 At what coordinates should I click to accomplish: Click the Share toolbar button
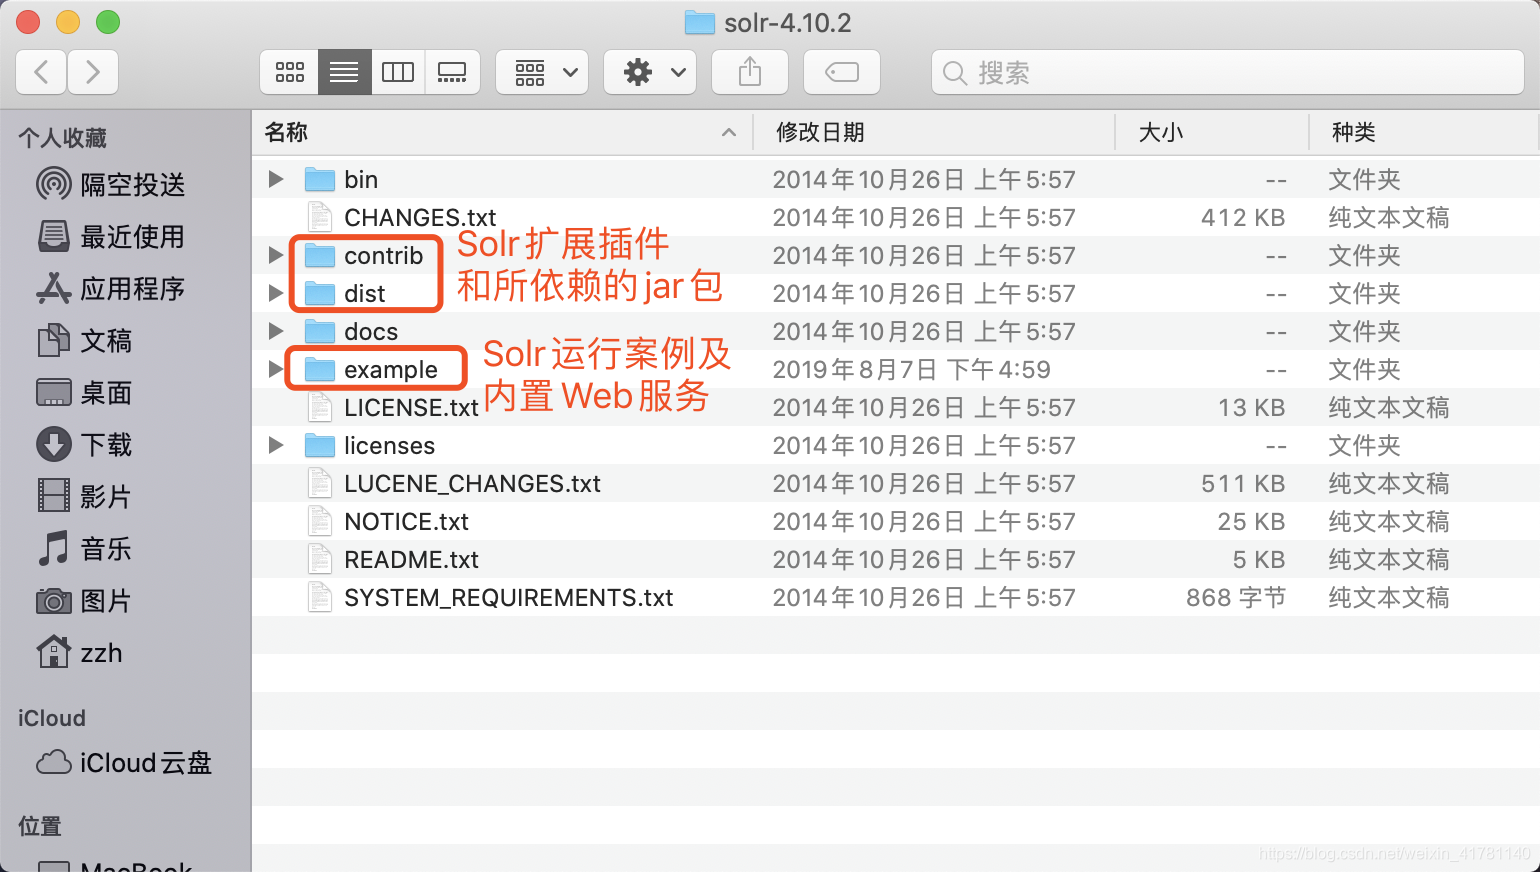point(750,72)
